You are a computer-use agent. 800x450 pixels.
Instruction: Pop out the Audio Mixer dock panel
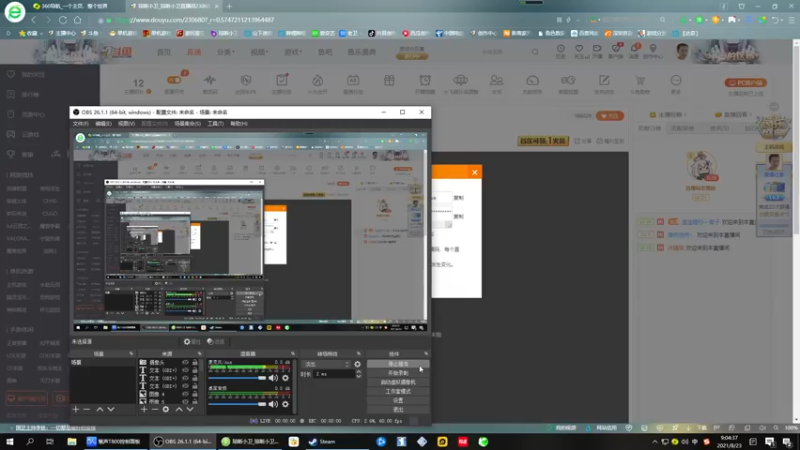292,354
